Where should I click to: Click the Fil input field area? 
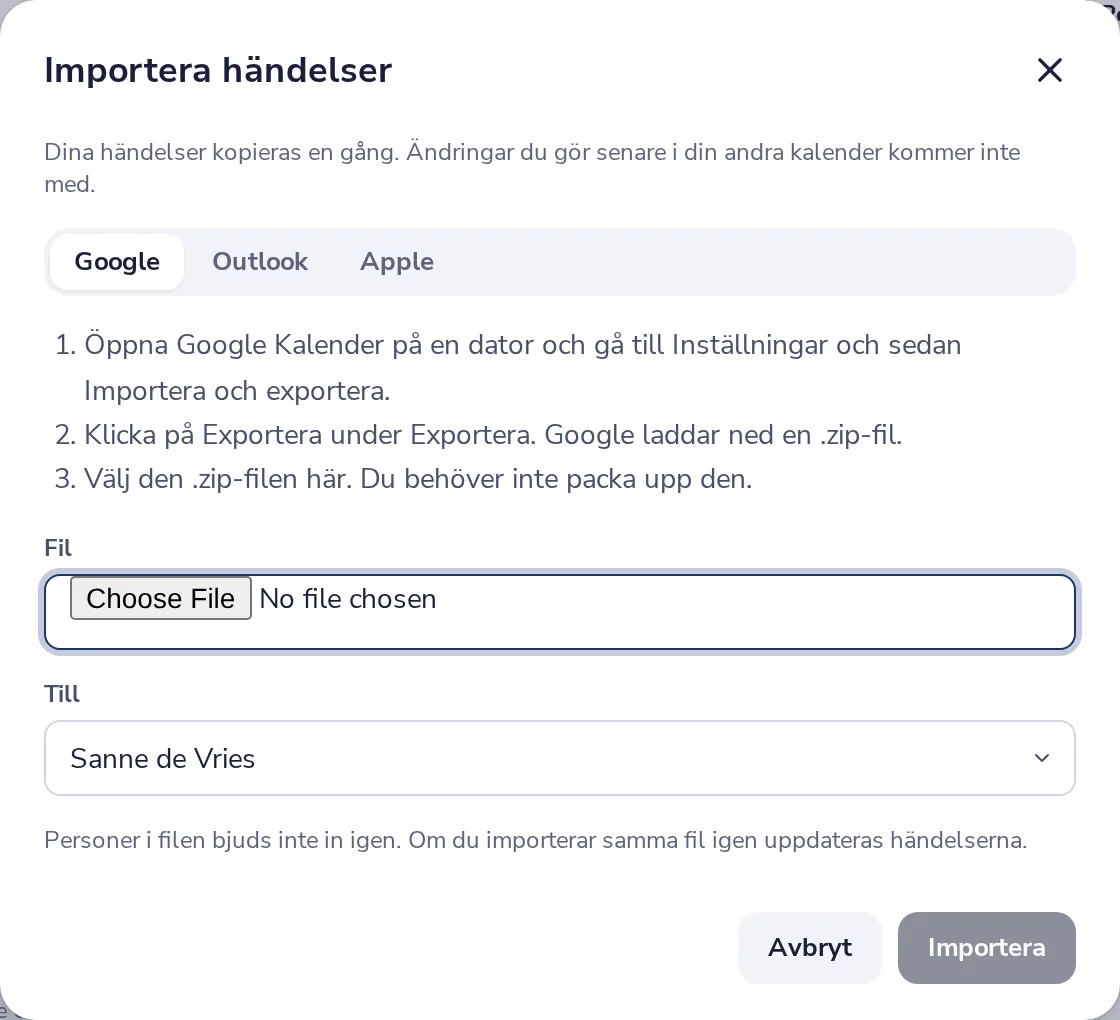coord(560,612)
